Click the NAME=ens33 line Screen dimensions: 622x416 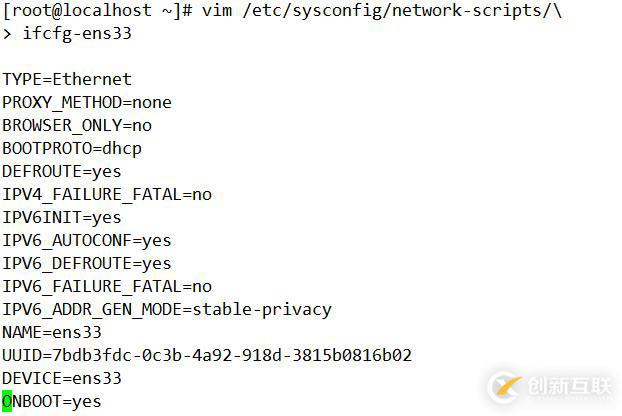coord(52,332)
